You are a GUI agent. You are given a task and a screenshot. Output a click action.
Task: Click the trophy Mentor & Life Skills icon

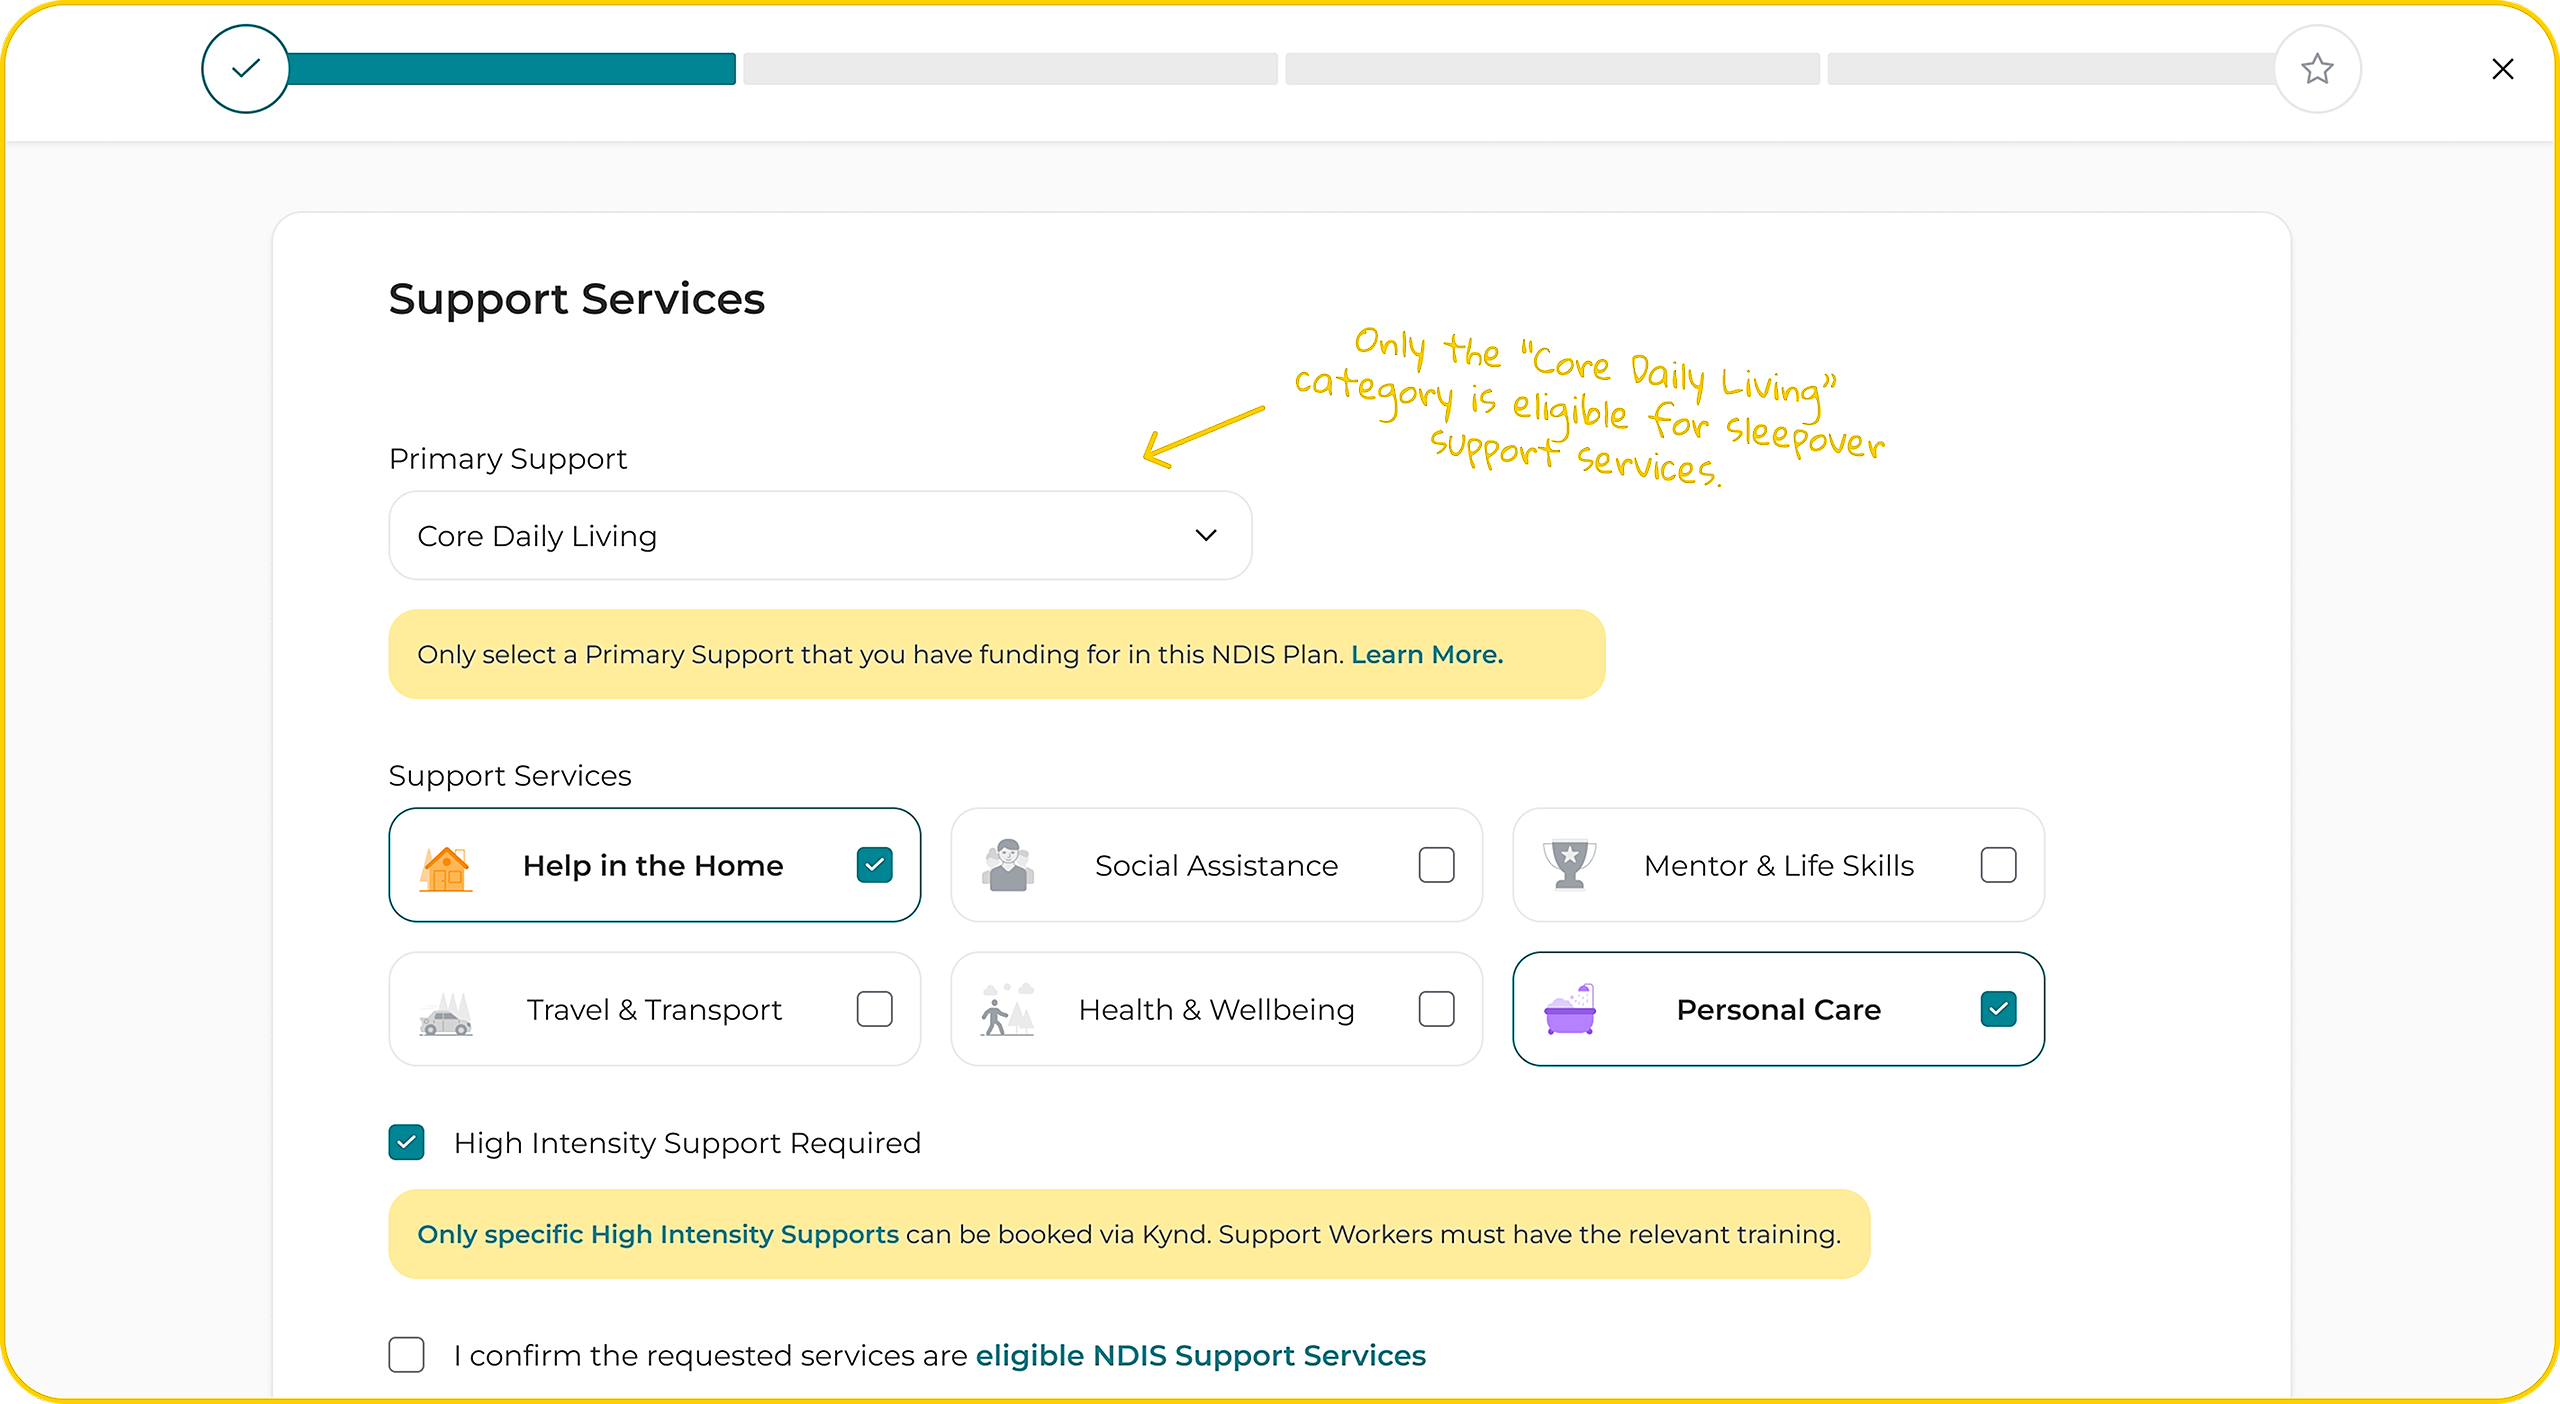click(1569, 865)
